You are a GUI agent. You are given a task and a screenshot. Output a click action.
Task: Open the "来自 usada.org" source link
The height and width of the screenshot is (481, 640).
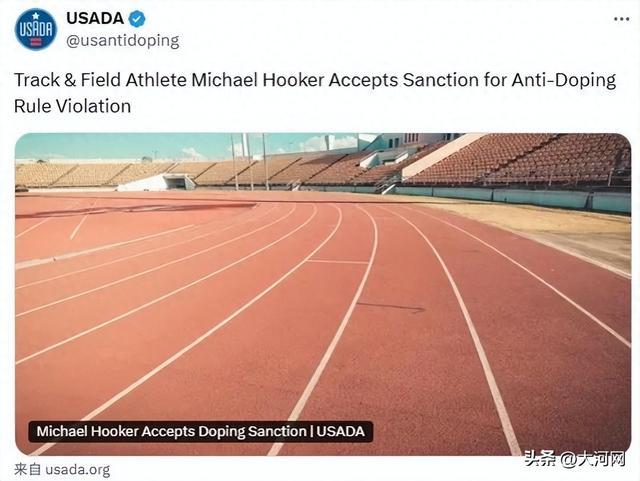(x=62, y=469)
